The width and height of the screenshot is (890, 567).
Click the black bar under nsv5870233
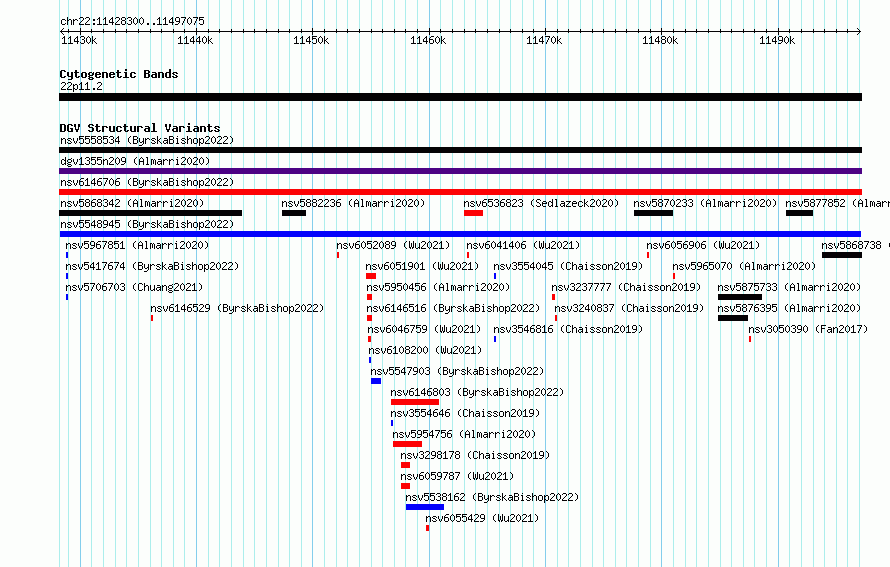click(x=653, y=213)
